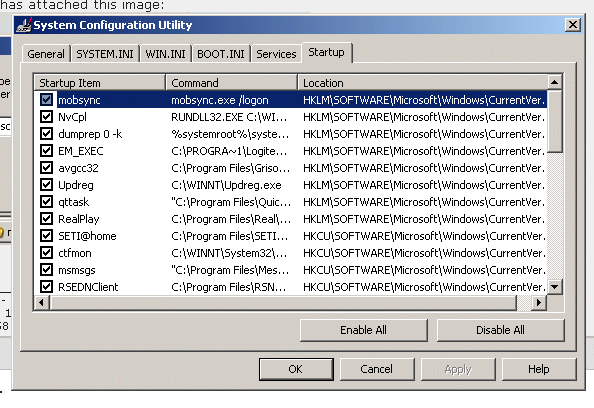Click the 'C:\PROGRA~1\Logite...' command cell
Screen dimensions: 594x408
229,151
